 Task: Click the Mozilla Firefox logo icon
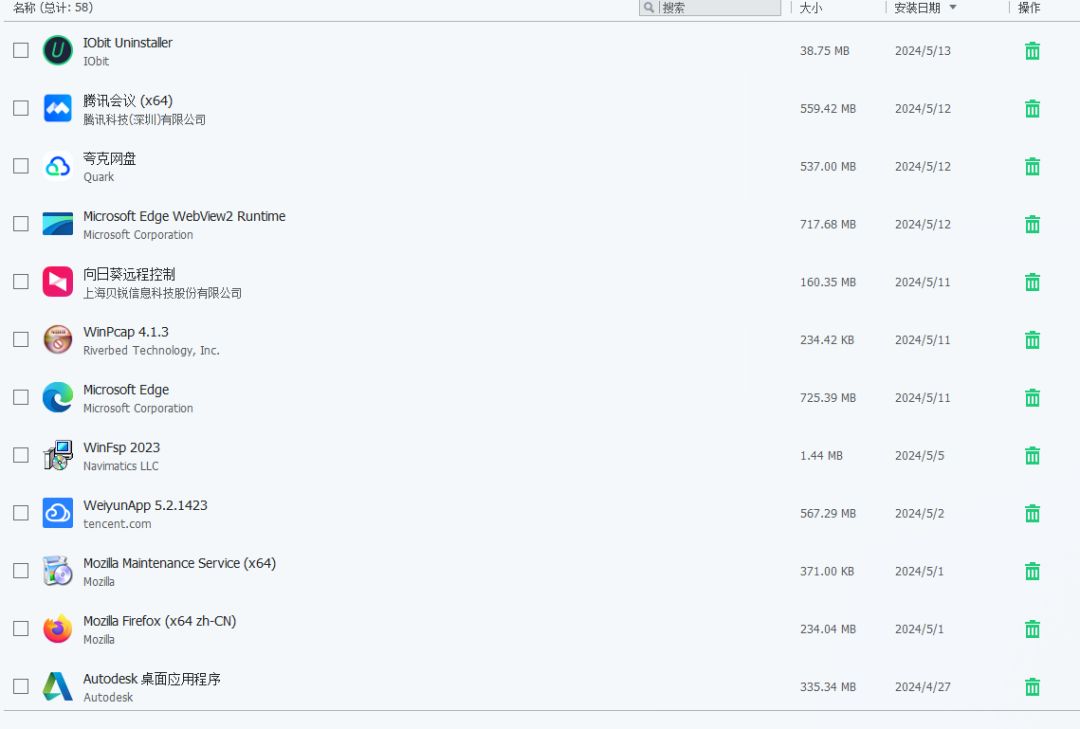[58, 629]
